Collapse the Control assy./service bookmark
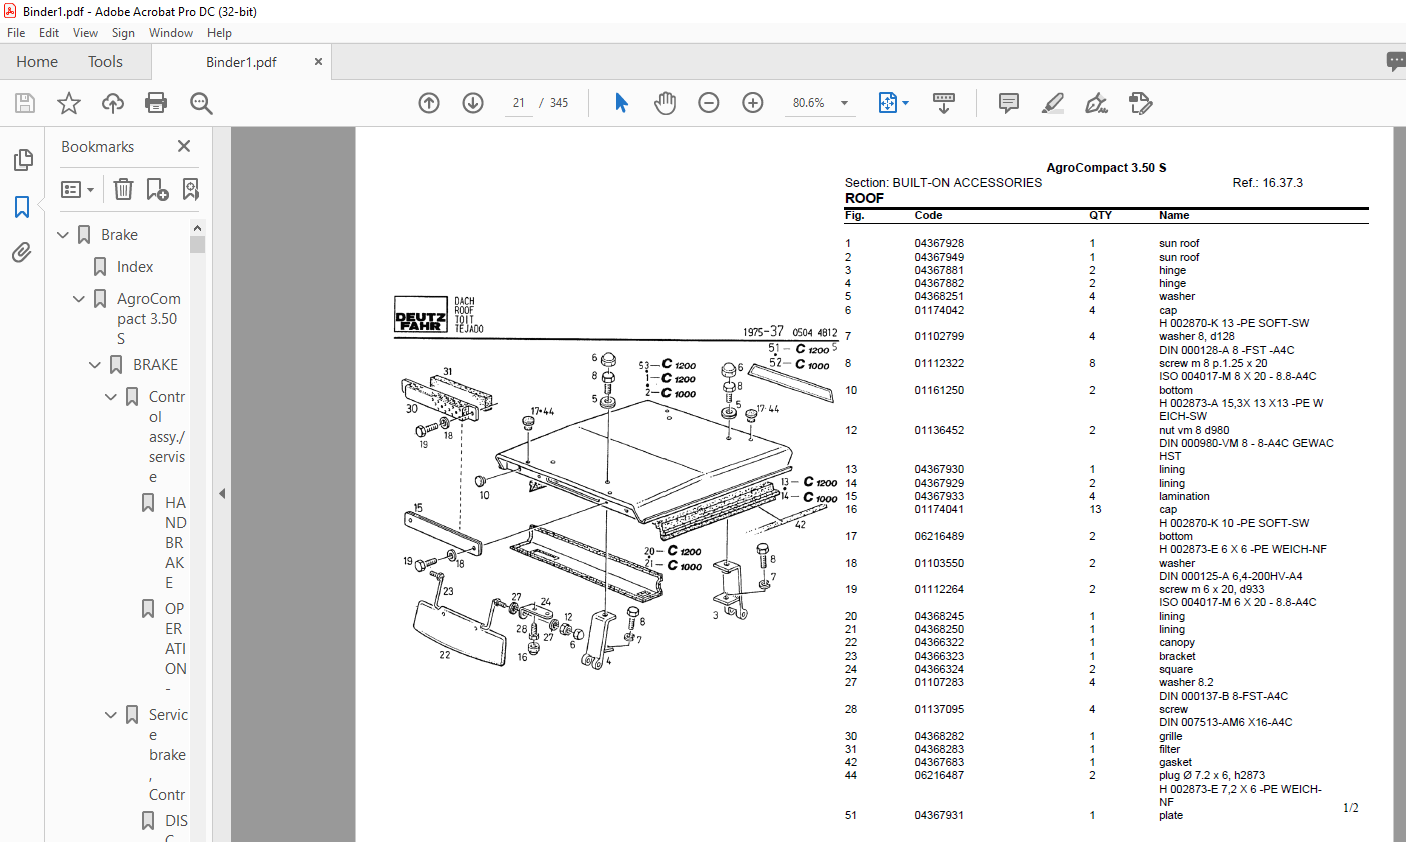1406x842 pixels. 111,397
